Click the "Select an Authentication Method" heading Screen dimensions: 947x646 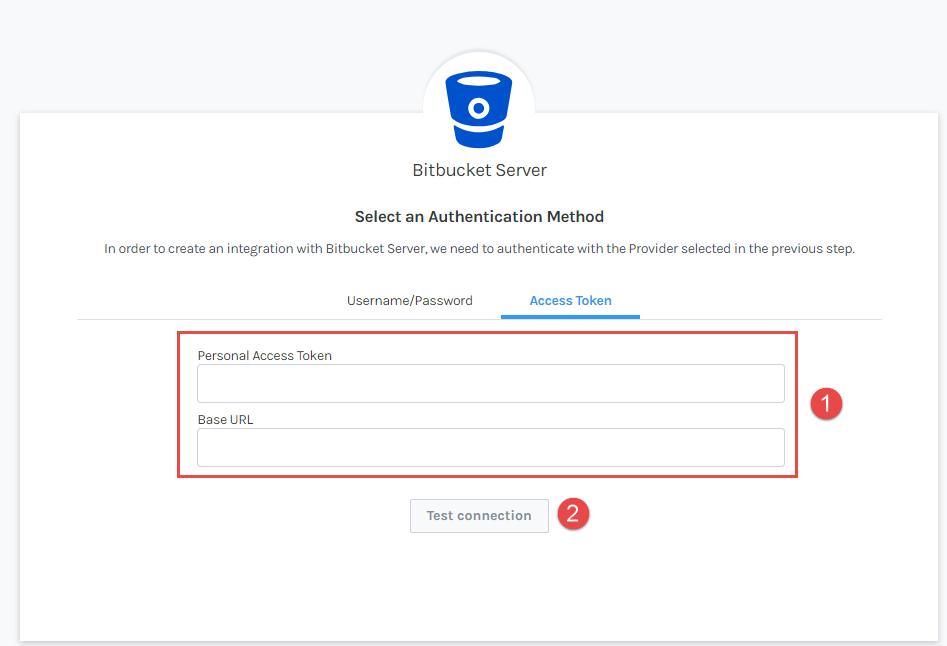pos(479,217)
